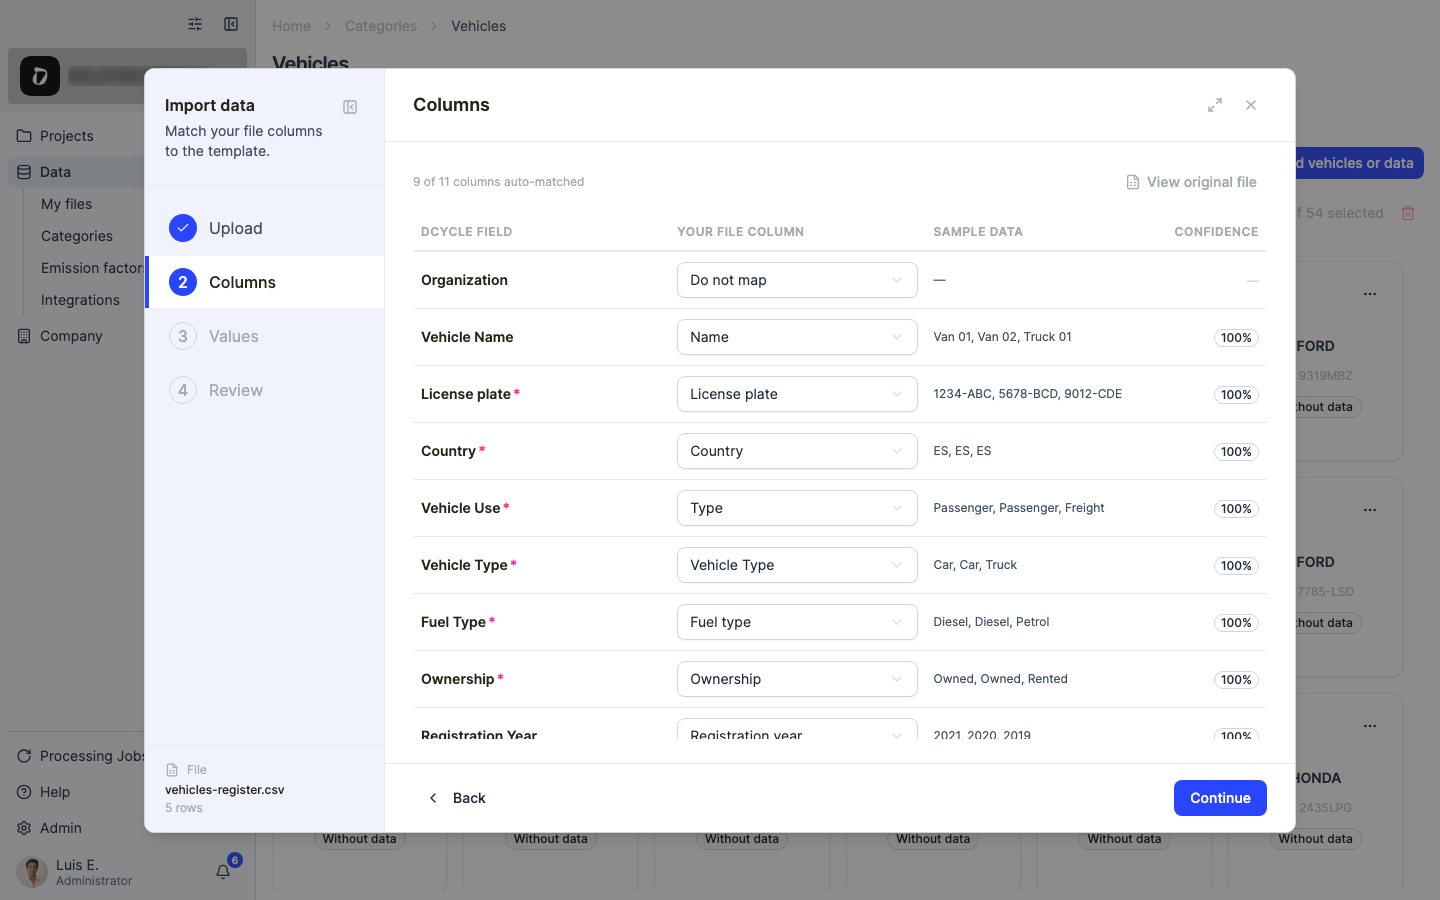Open the Vehicle Use 'Type' dropdown
This screenshot has height=900, width=1440.
tap(797, 508)
